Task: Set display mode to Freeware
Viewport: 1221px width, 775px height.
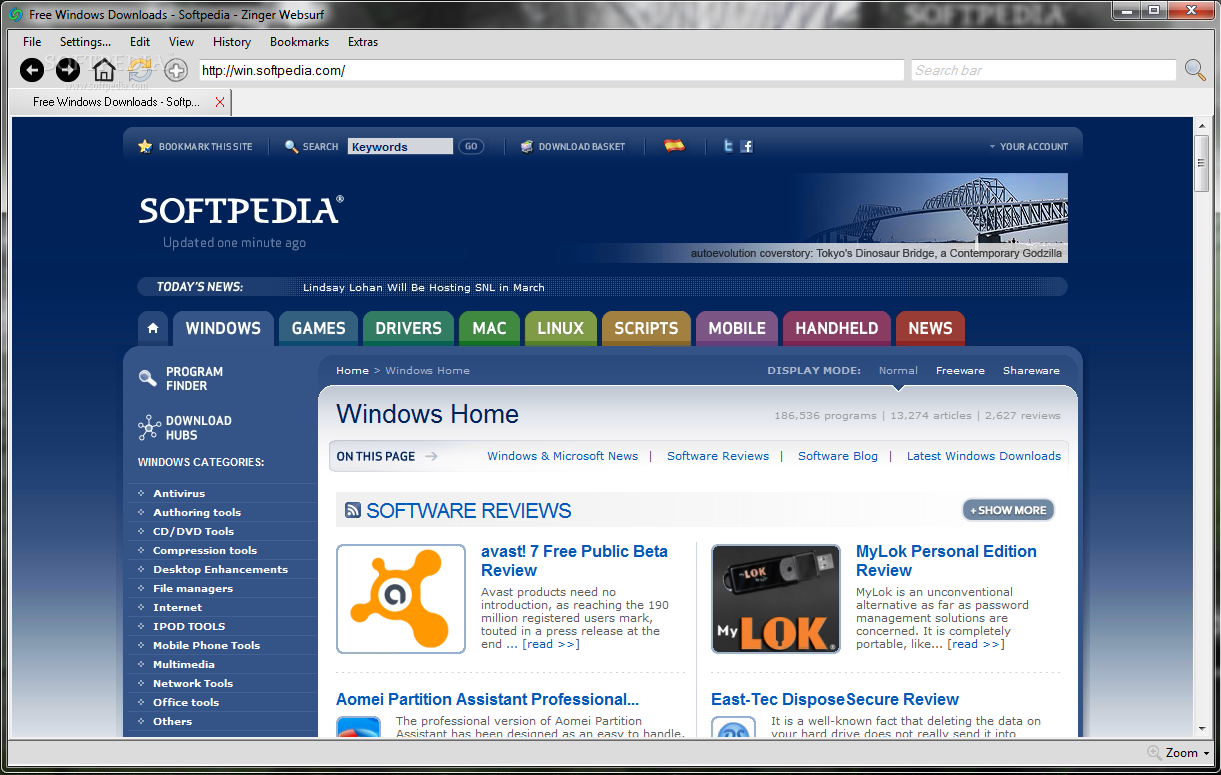Action: click(960, 371)
